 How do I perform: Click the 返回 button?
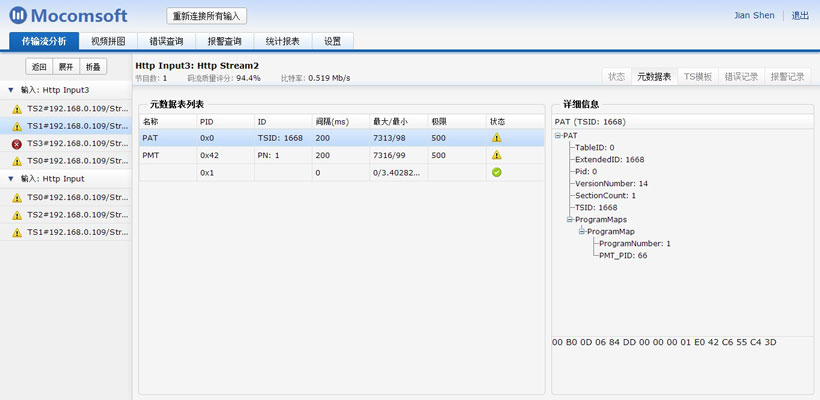tap(39, 66)
